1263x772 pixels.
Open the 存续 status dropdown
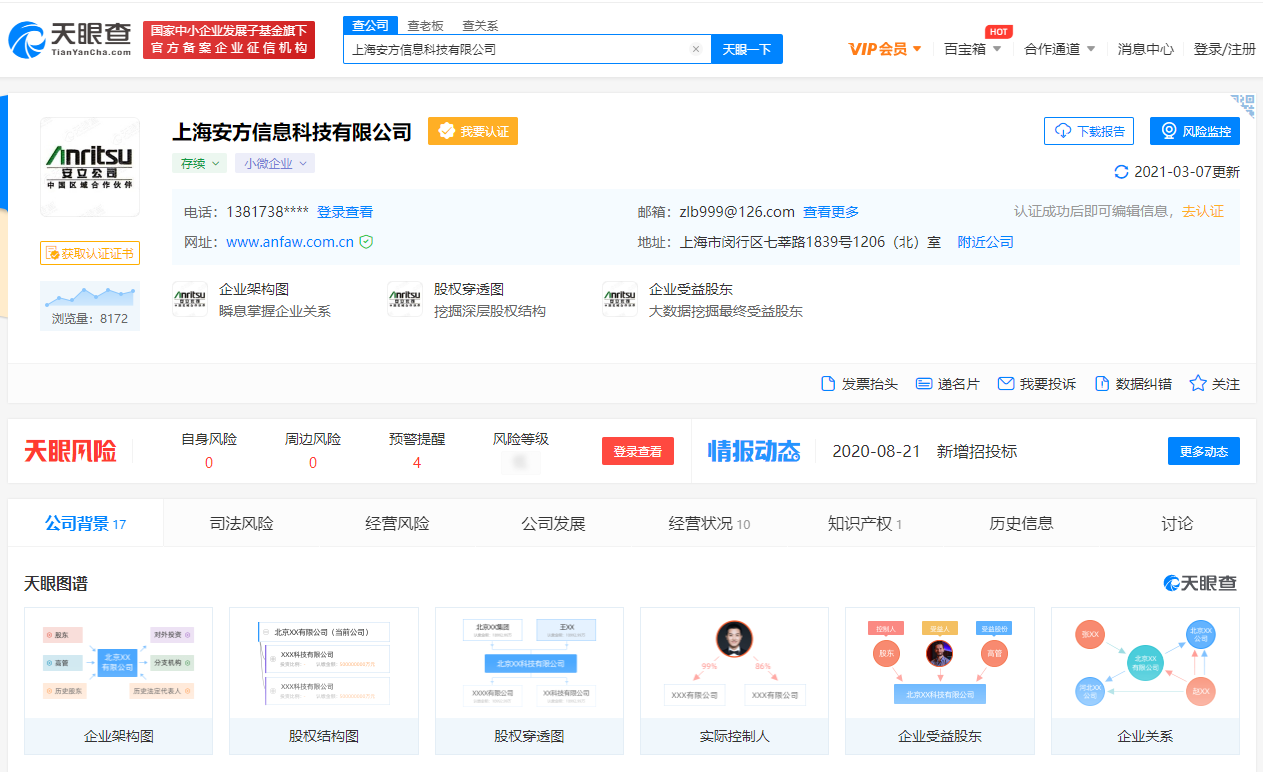coord(199,163)
